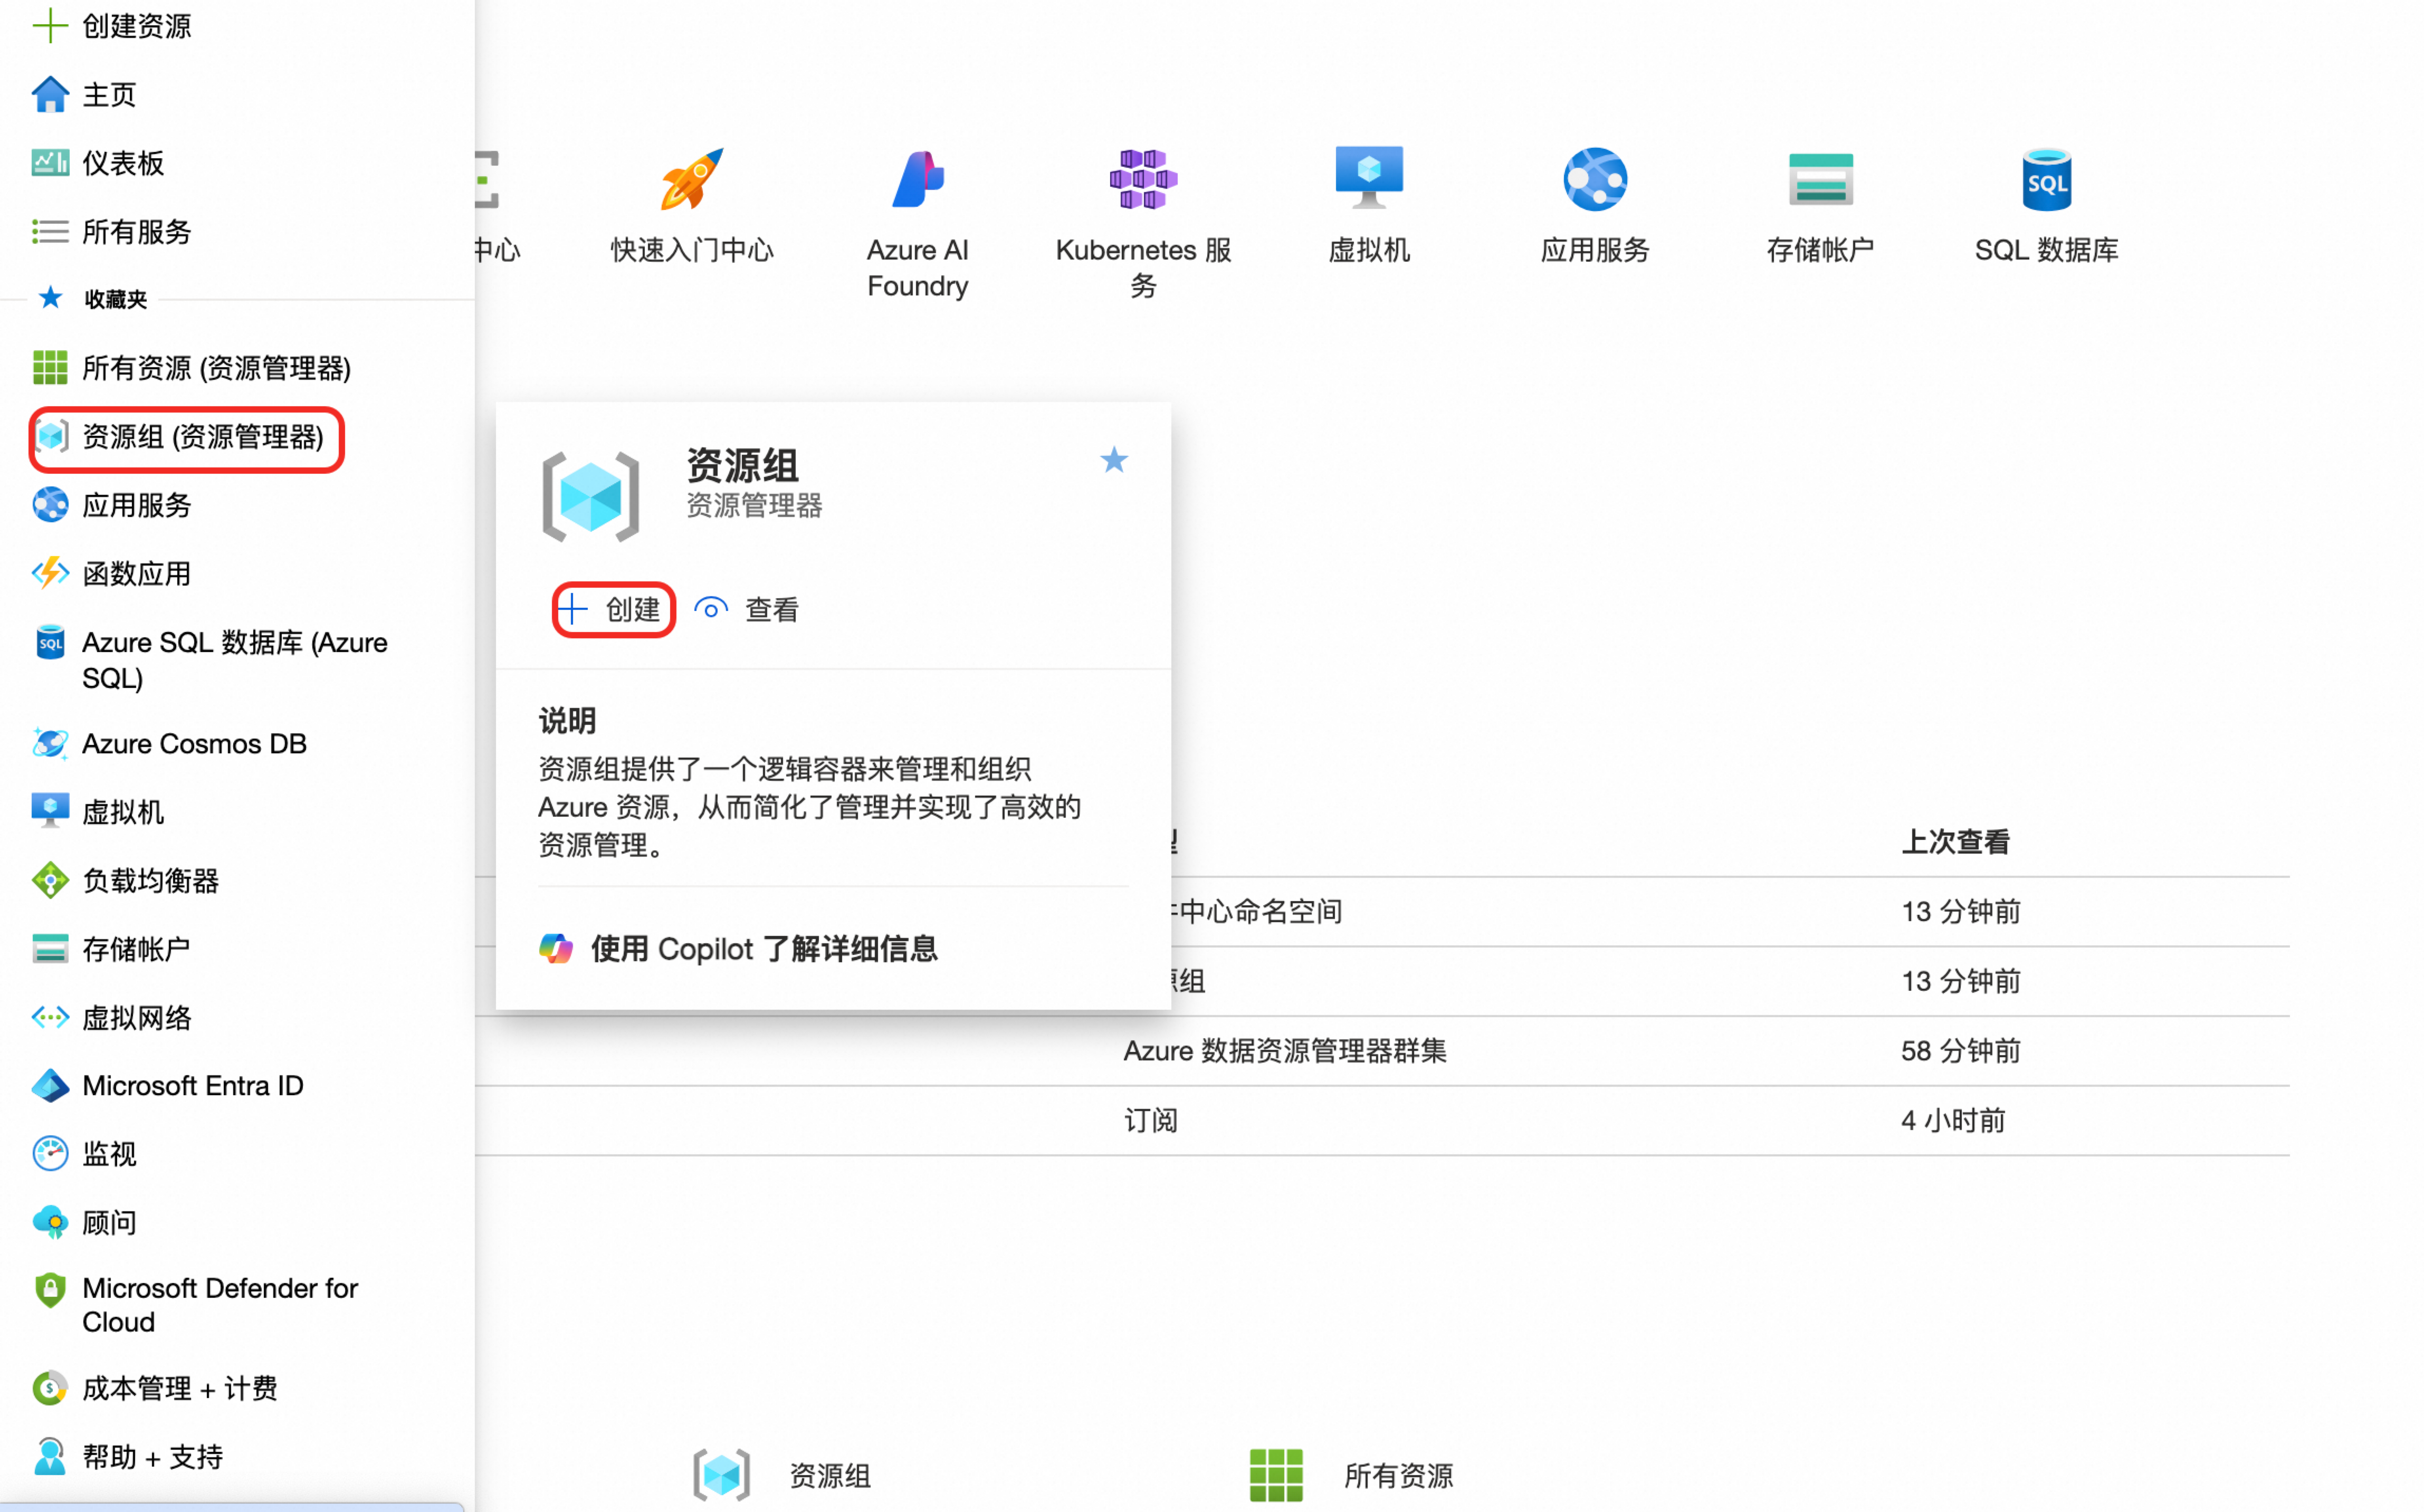Toggle favorite star on 资源组 card
The image size is (2424, 1512).
(1114, 460)
